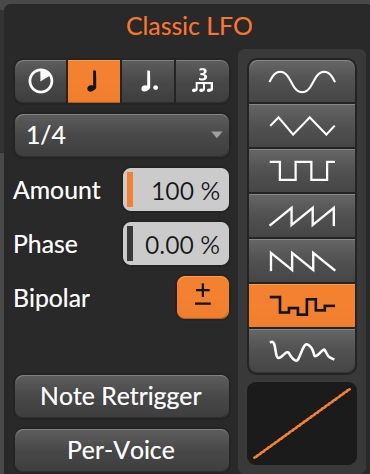Pick the ramp-down sawtooth waveform
The height and width of the screenshot is (474, 370).
[302, 261]
